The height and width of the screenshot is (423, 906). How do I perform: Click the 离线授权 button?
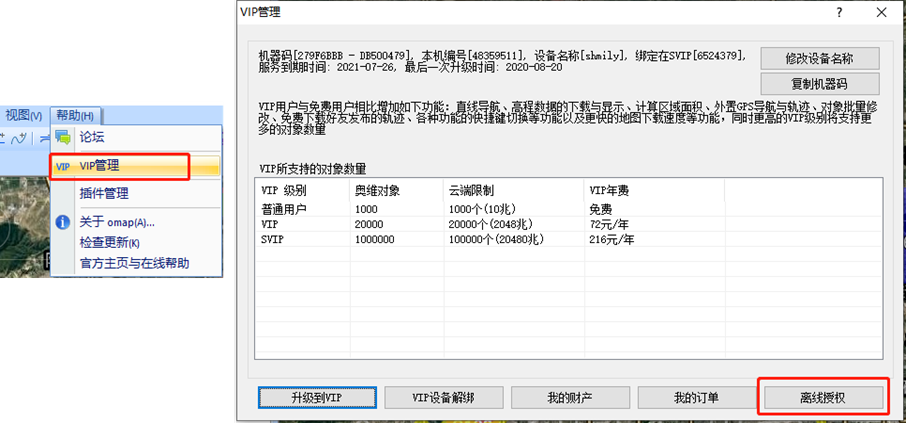[822, 398]
